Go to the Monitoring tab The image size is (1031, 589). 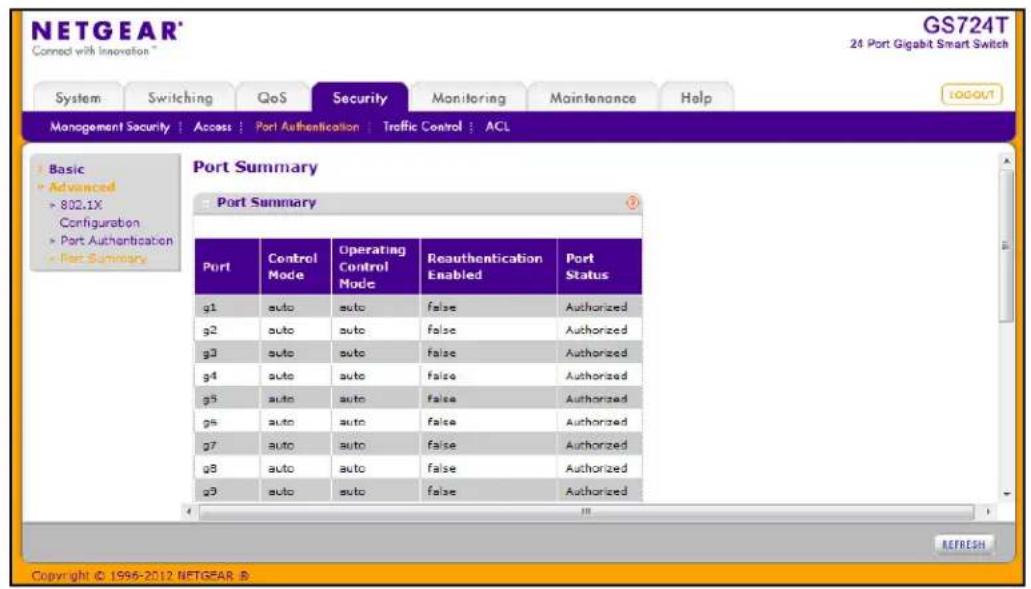(469, 98)
